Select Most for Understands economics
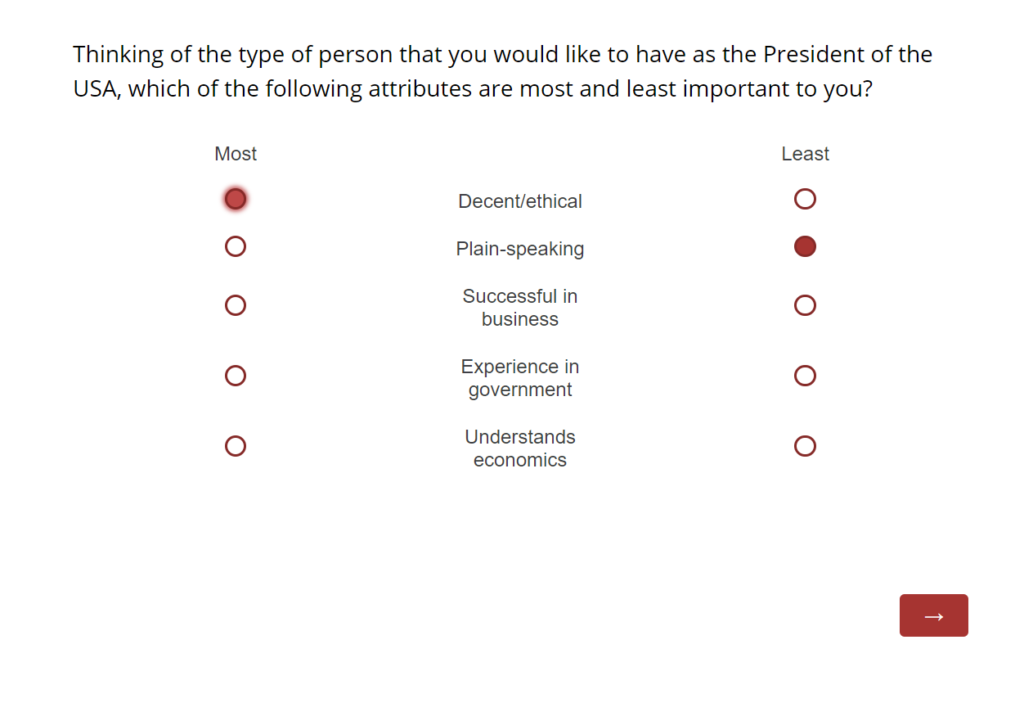This screenshot has width=1024, height=721. coord(235,446)
